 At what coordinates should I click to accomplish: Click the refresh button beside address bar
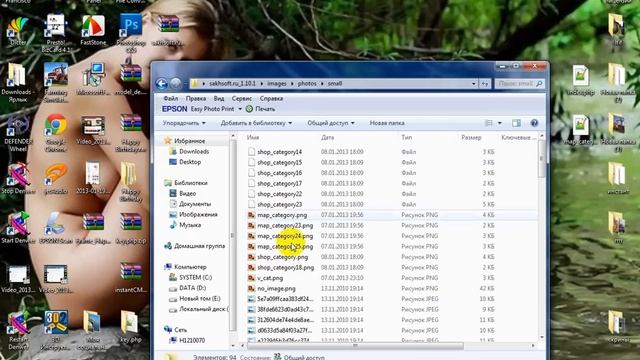[484, 84]
